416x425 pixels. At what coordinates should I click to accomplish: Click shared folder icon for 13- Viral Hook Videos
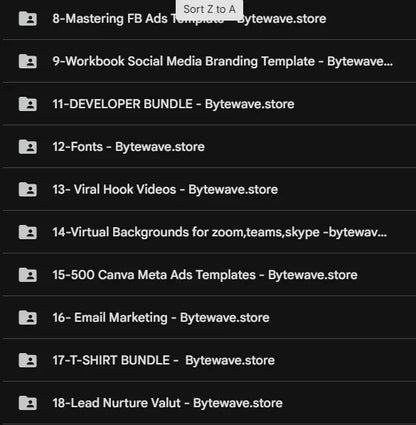pos(28,189)
